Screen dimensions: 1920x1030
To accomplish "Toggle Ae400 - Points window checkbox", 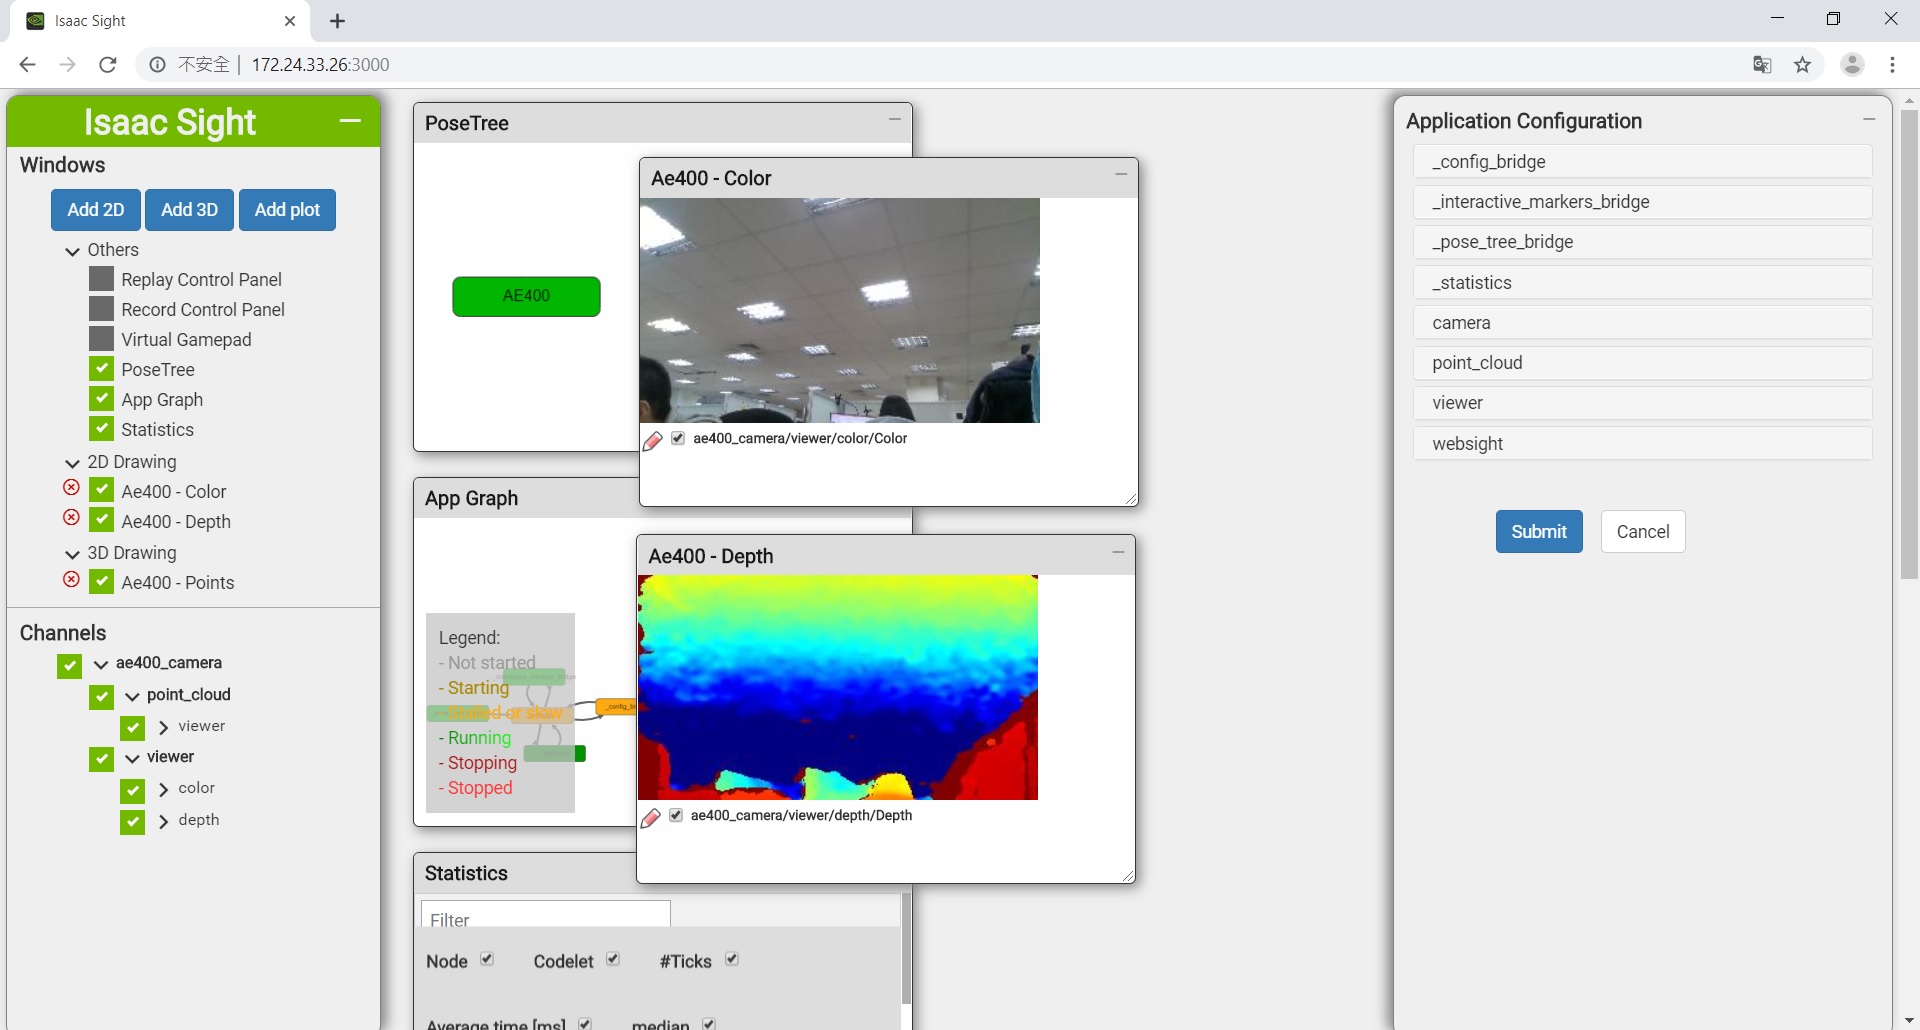I will pos(101,581).
